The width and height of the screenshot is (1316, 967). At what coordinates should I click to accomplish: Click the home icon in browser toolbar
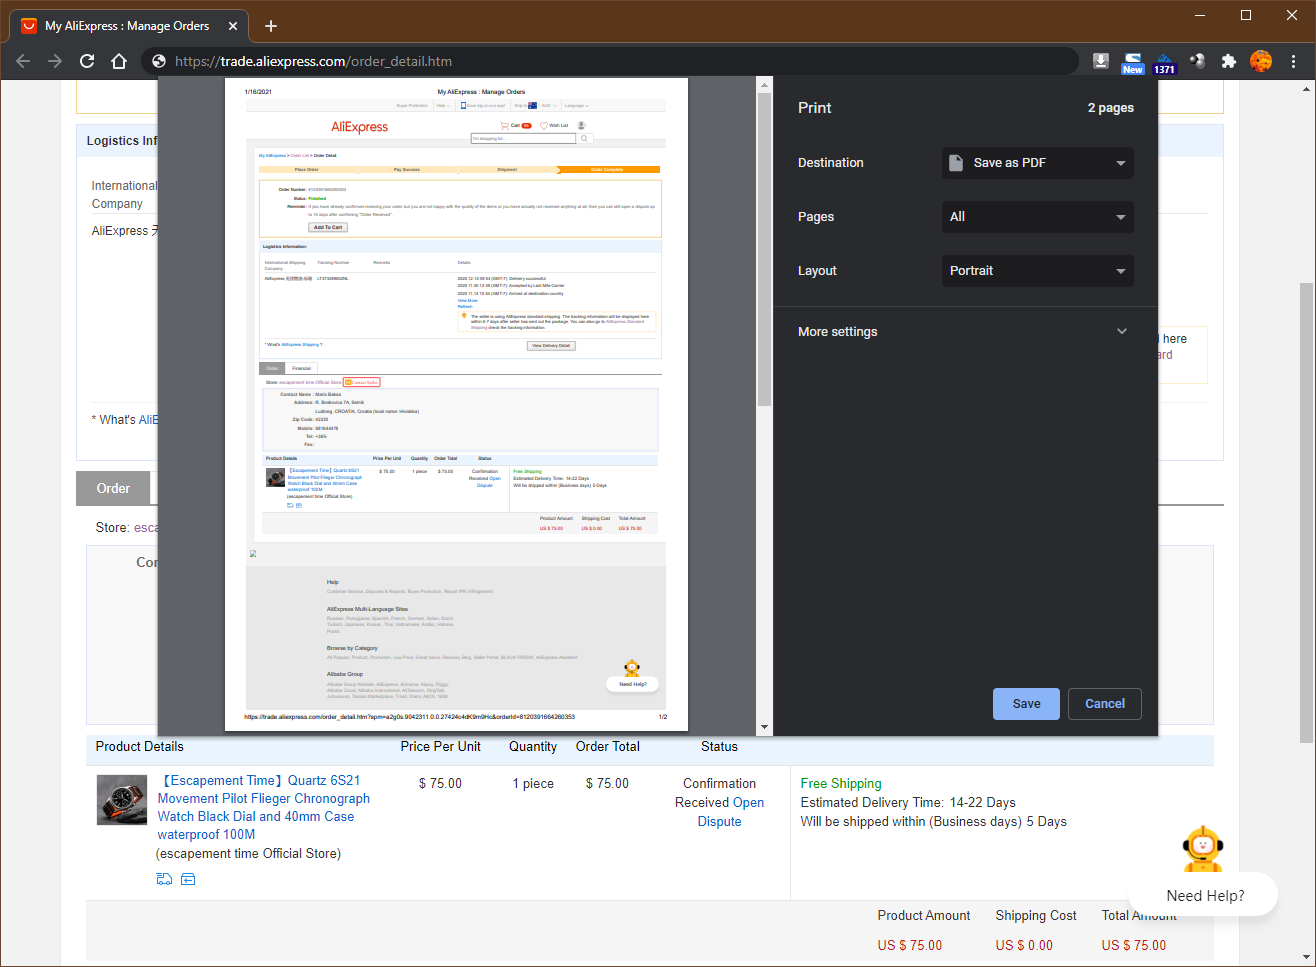pos(119,61)
